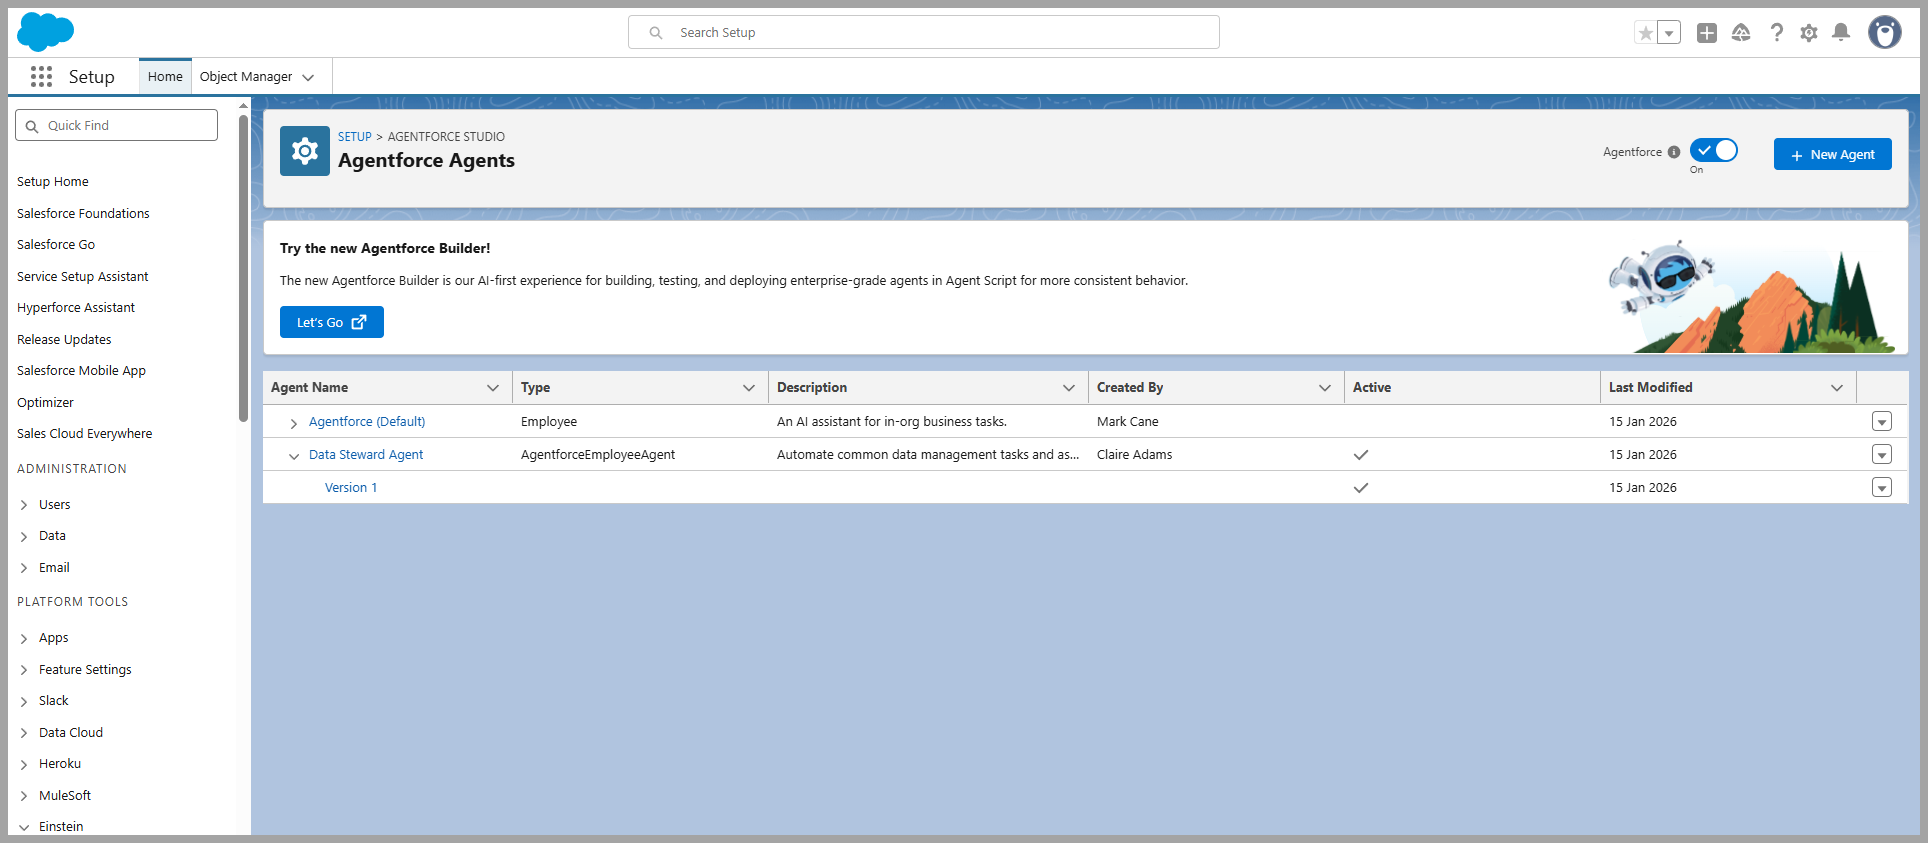Image resolution: width=1928 pixels, height=843 pixels.
Task: Click the sidebar vertical scrollbar
Action: (x=243, y=268)
